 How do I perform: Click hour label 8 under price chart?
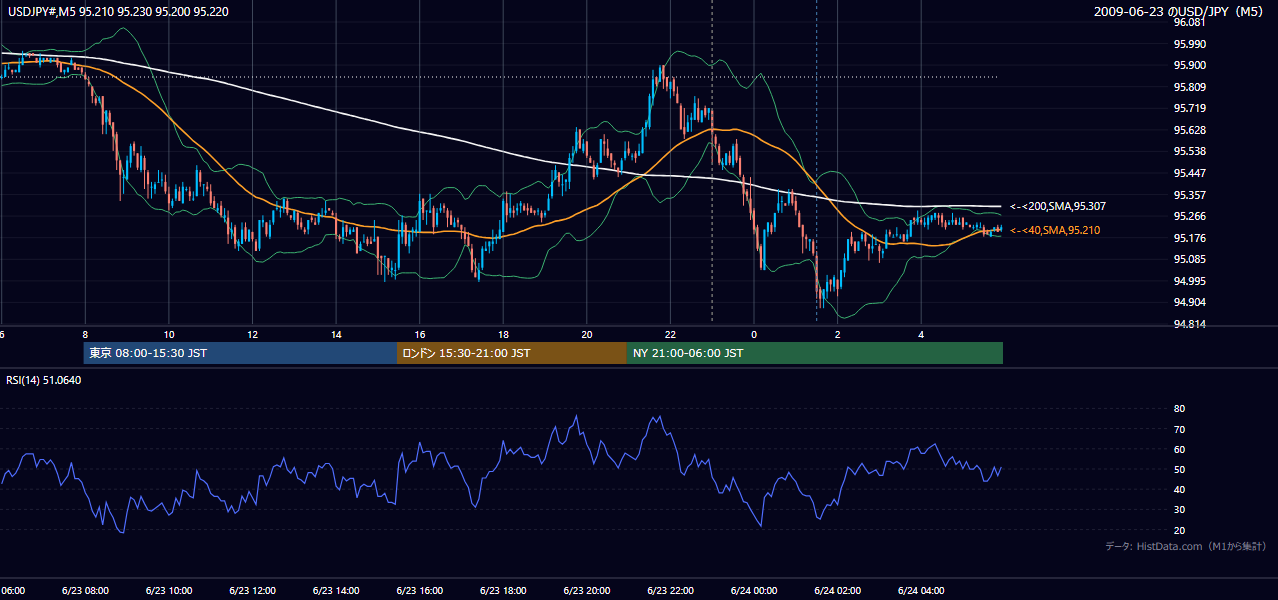[x=85, y=334]
